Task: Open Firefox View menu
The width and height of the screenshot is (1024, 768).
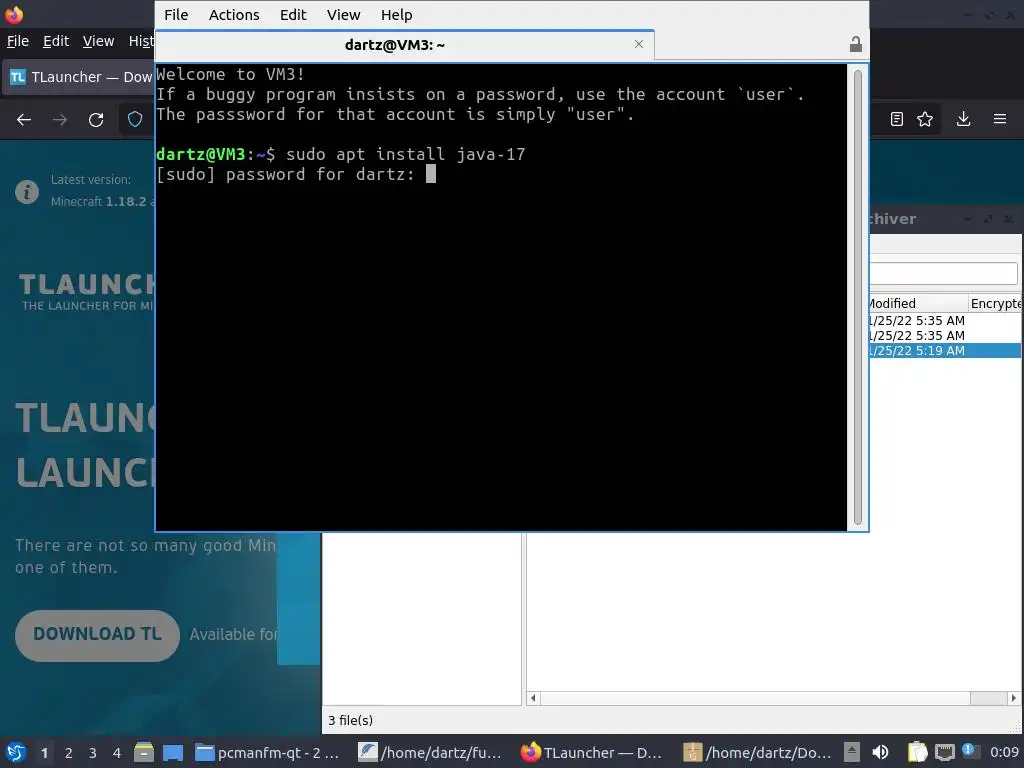Action: (98, 41)
